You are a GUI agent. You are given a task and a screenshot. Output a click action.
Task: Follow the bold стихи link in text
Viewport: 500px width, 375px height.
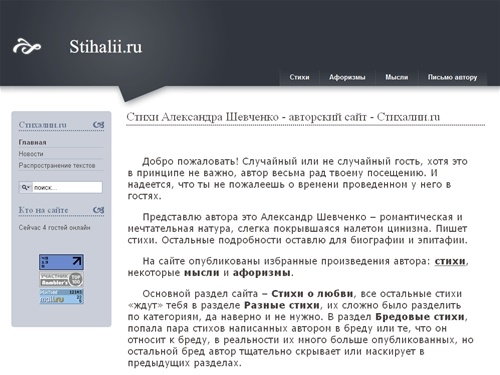[450, 261]
